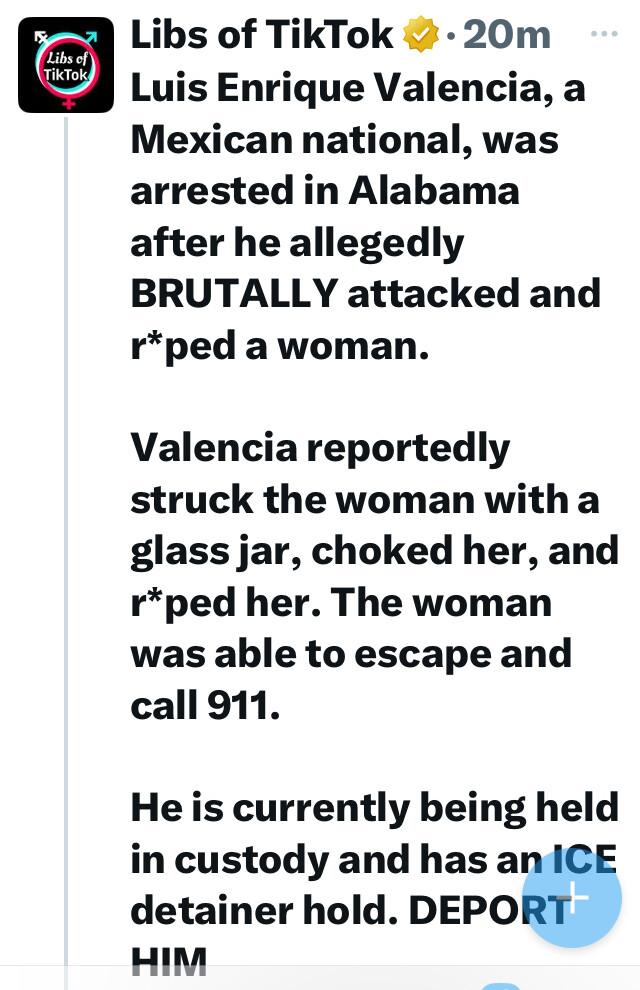Click the word BRUTALLY in the post
This screenshot has height=990, width=640.
point(234,294)
